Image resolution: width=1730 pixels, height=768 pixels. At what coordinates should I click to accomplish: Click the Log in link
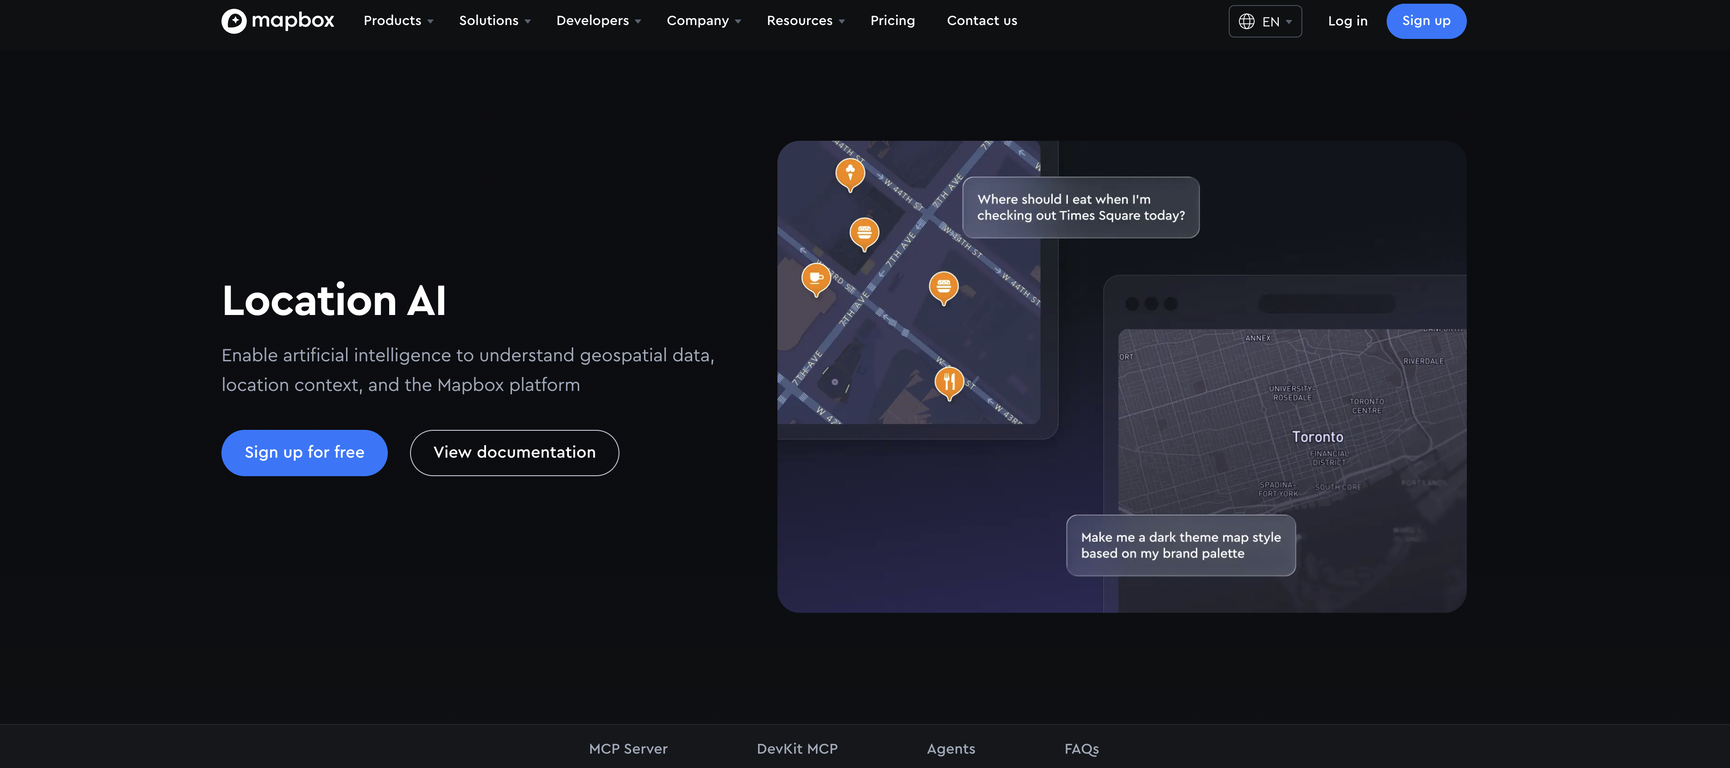(1348, 21)
